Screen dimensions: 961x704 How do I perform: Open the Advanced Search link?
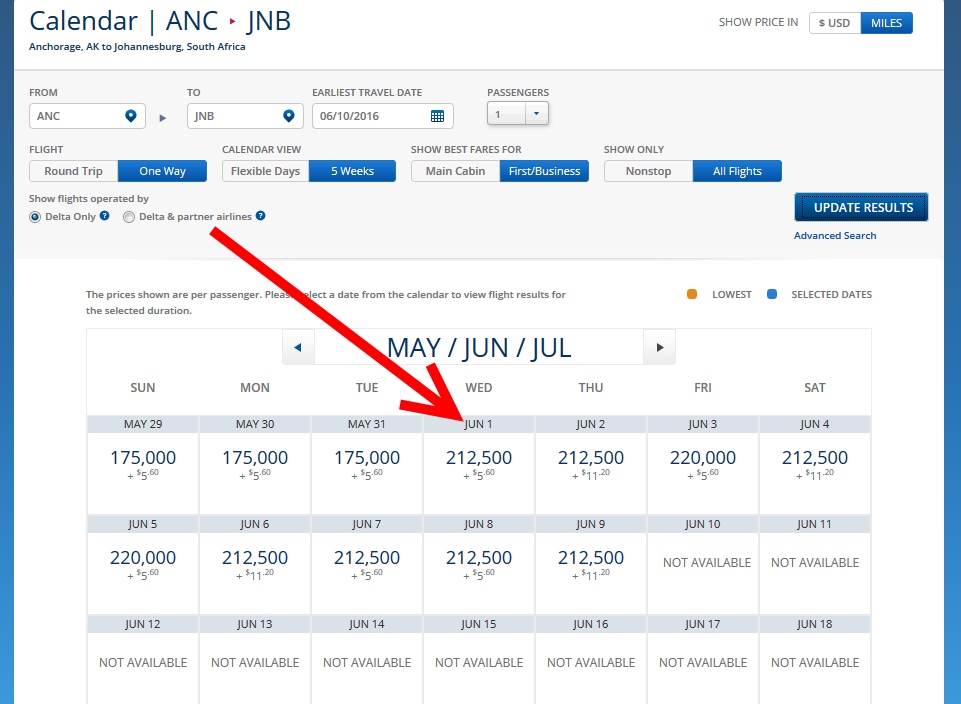point(834,235)
